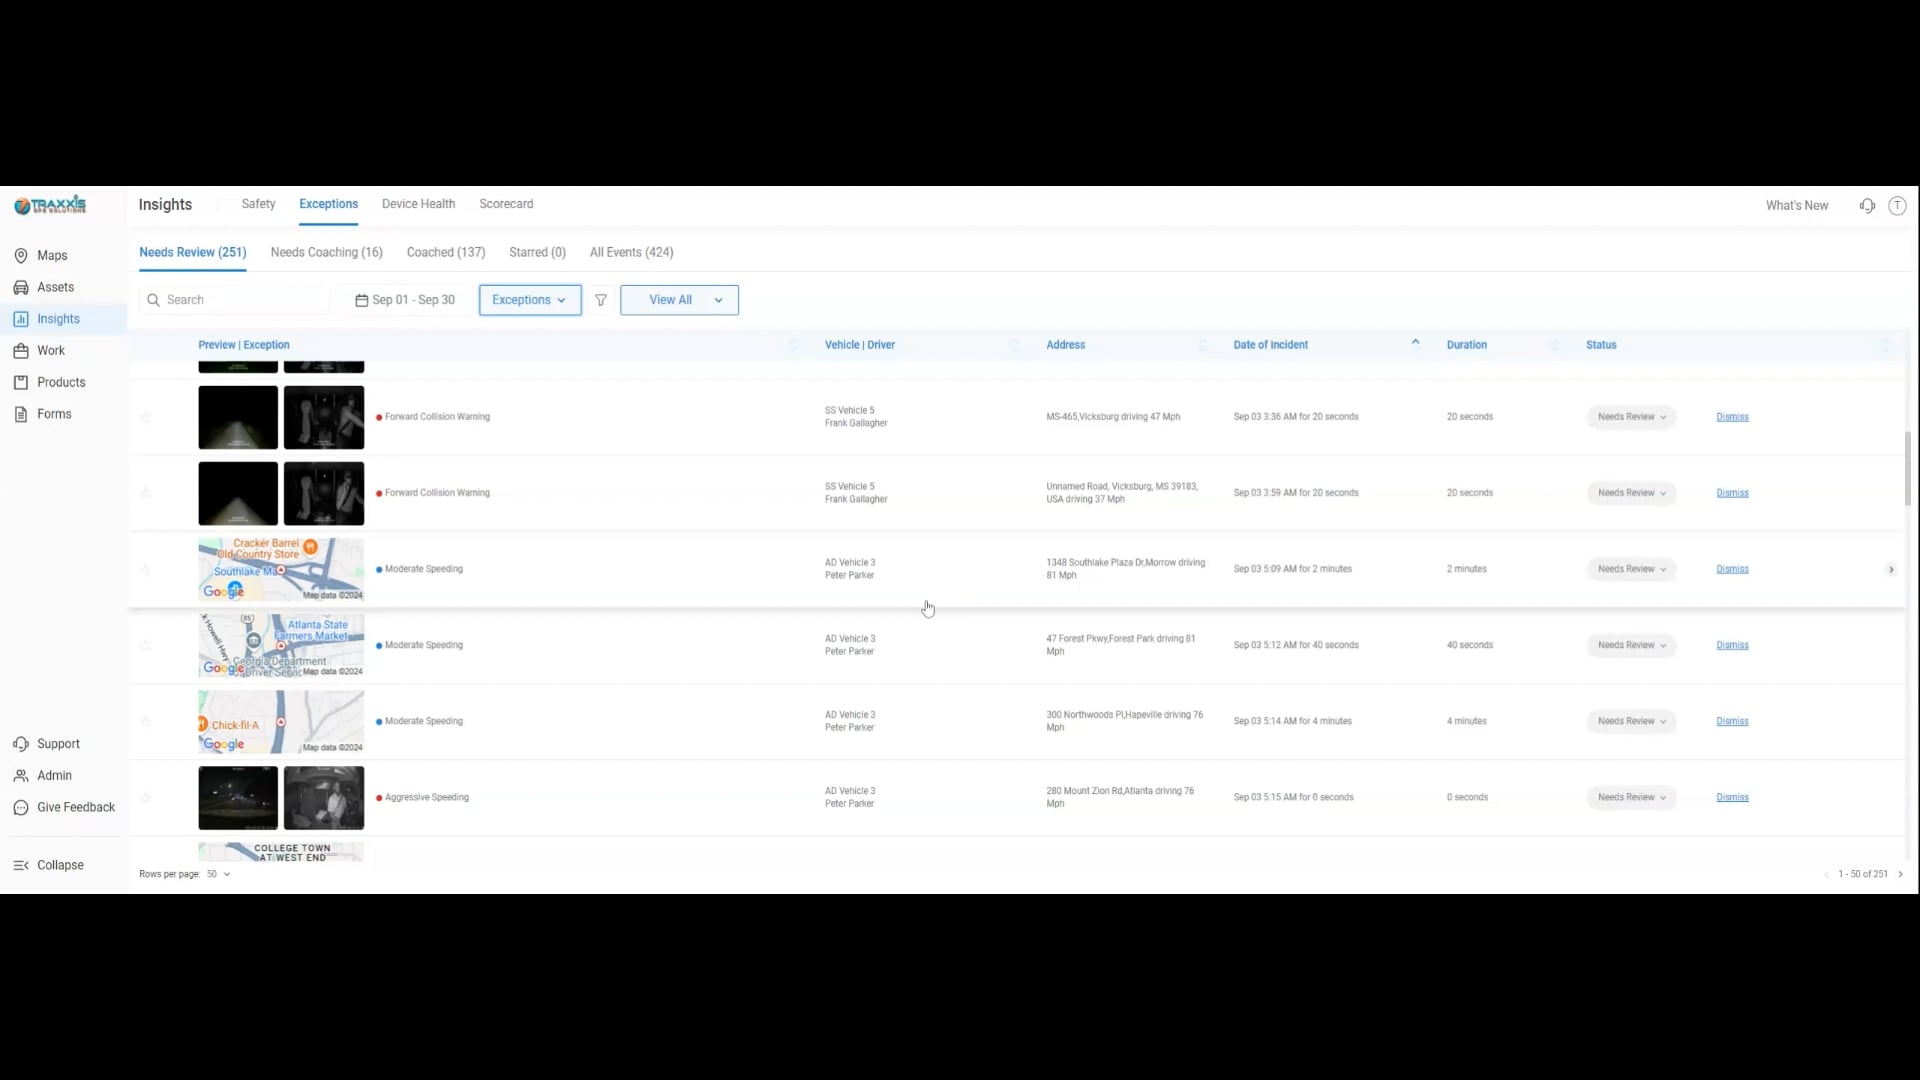Click the Search input field

240,300
